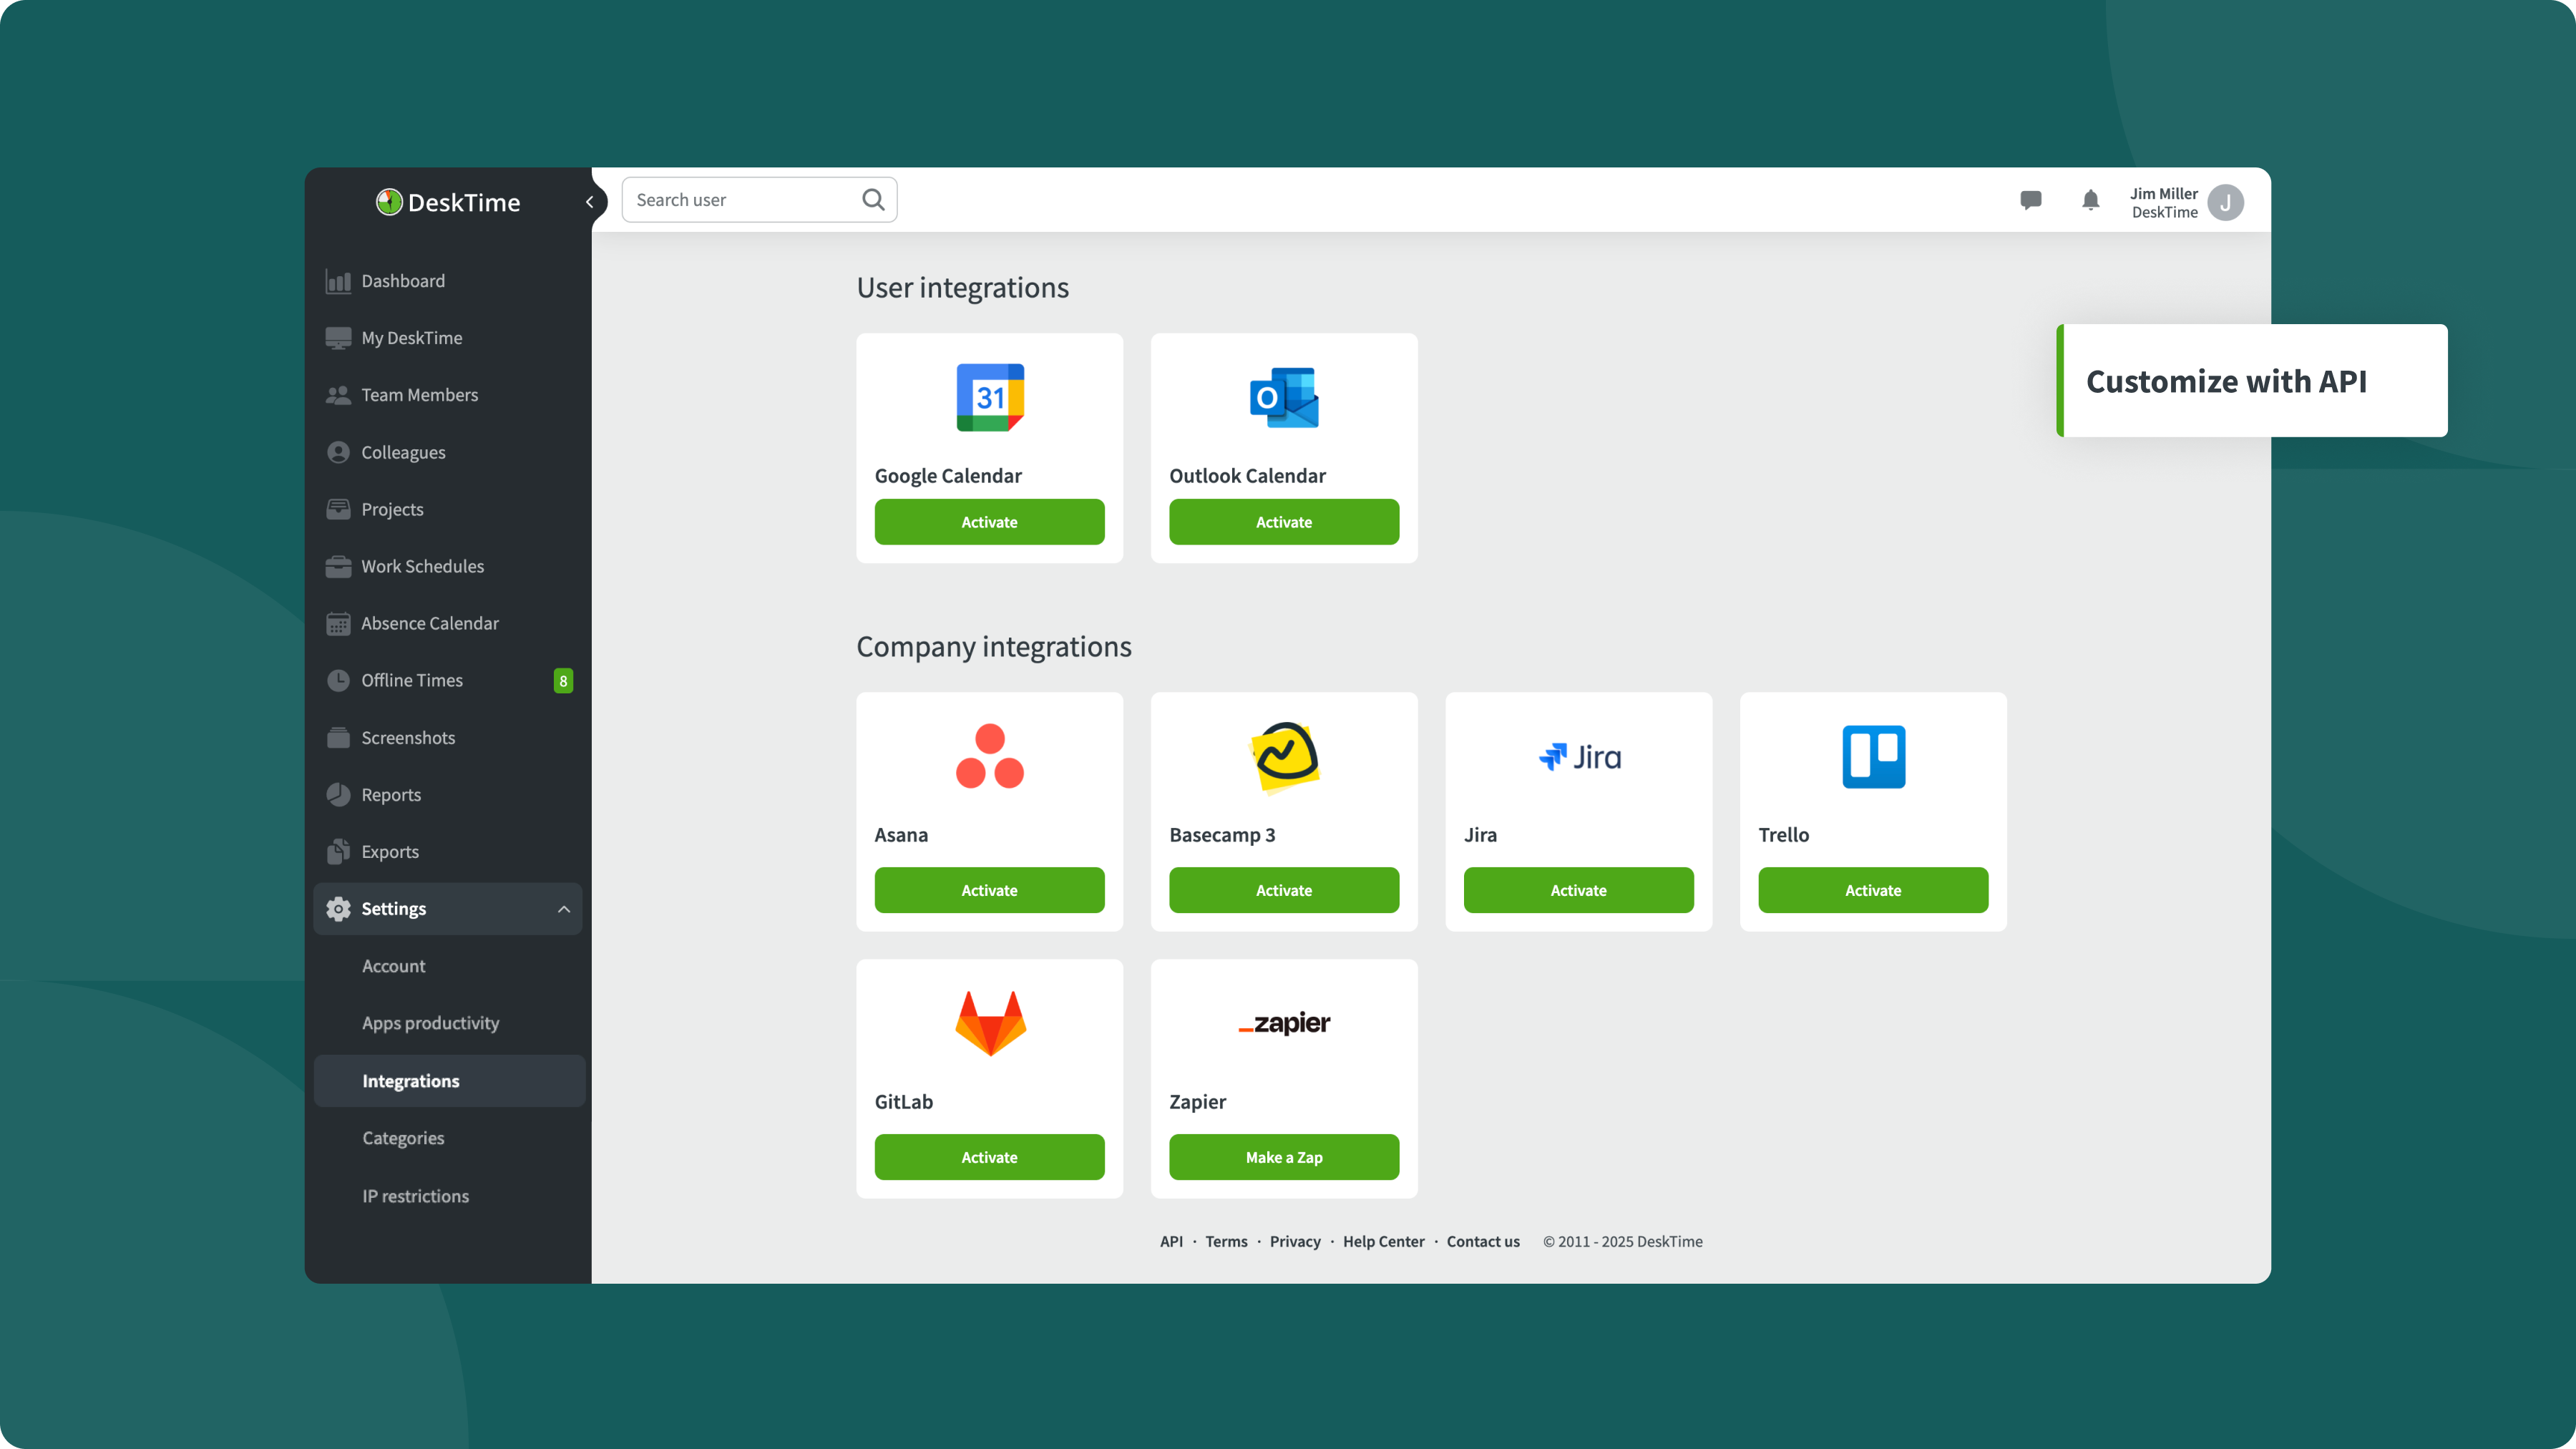Open the Offline Times page
The width and height of the screenshot is (2576, 1449).
pyautogui.click(x=412, y=680)
